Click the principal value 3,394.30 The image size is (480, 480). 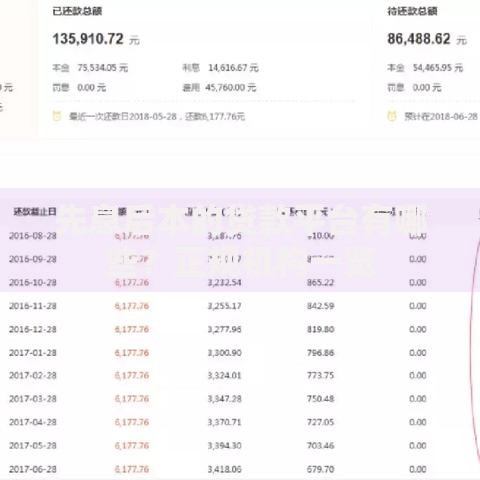tap(224, 445)
